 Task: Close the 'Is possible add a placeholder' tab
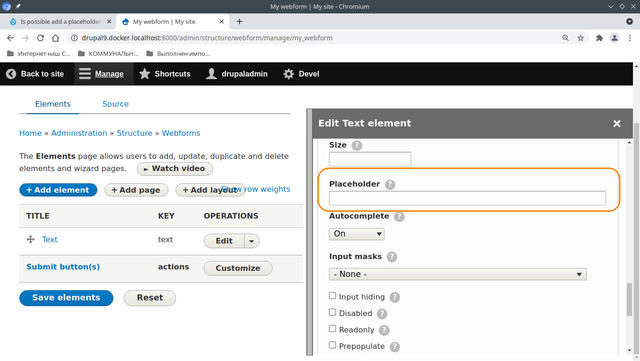tap(109, 22)
